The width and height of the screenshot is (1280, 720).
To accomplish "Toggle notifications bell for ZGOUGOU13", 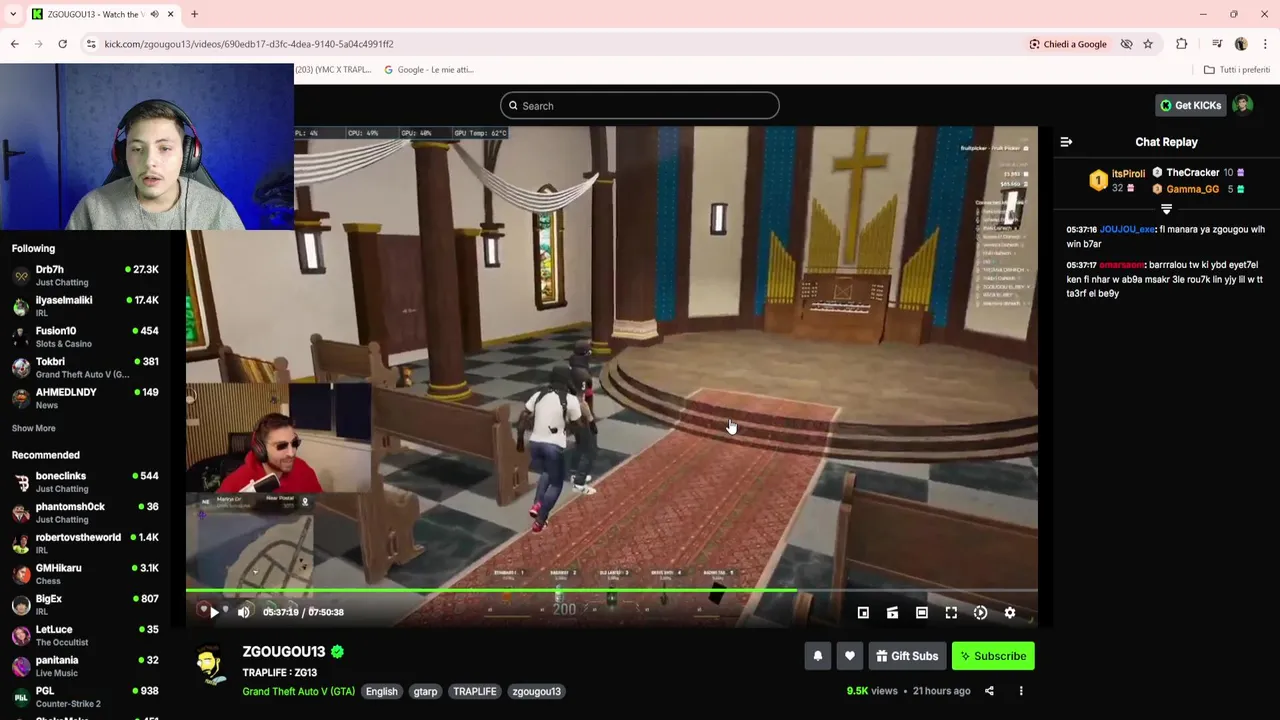I will (817, 656).
